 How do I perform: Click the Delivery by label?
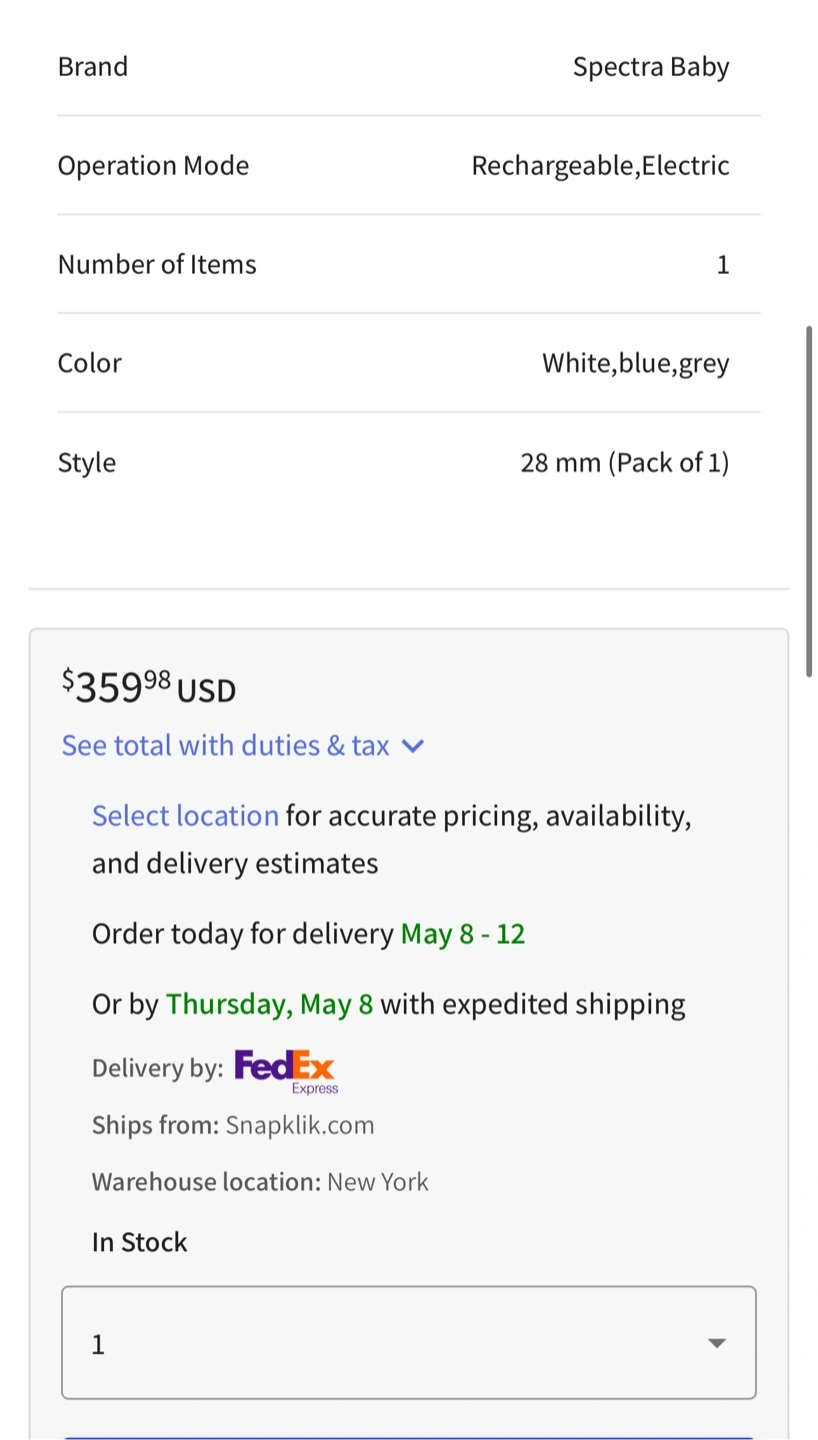(x=157, y=1068)
